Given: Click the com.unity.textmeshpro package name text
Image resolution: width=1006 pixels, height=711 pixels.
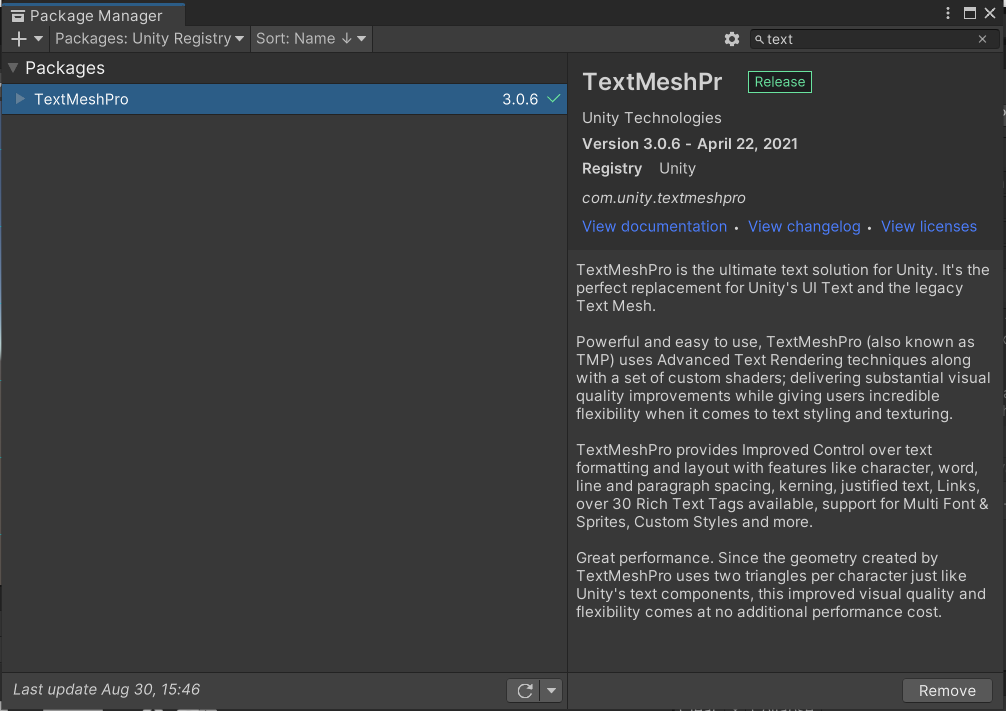Looking at the screenshot, I should click(x=663, y=198).
